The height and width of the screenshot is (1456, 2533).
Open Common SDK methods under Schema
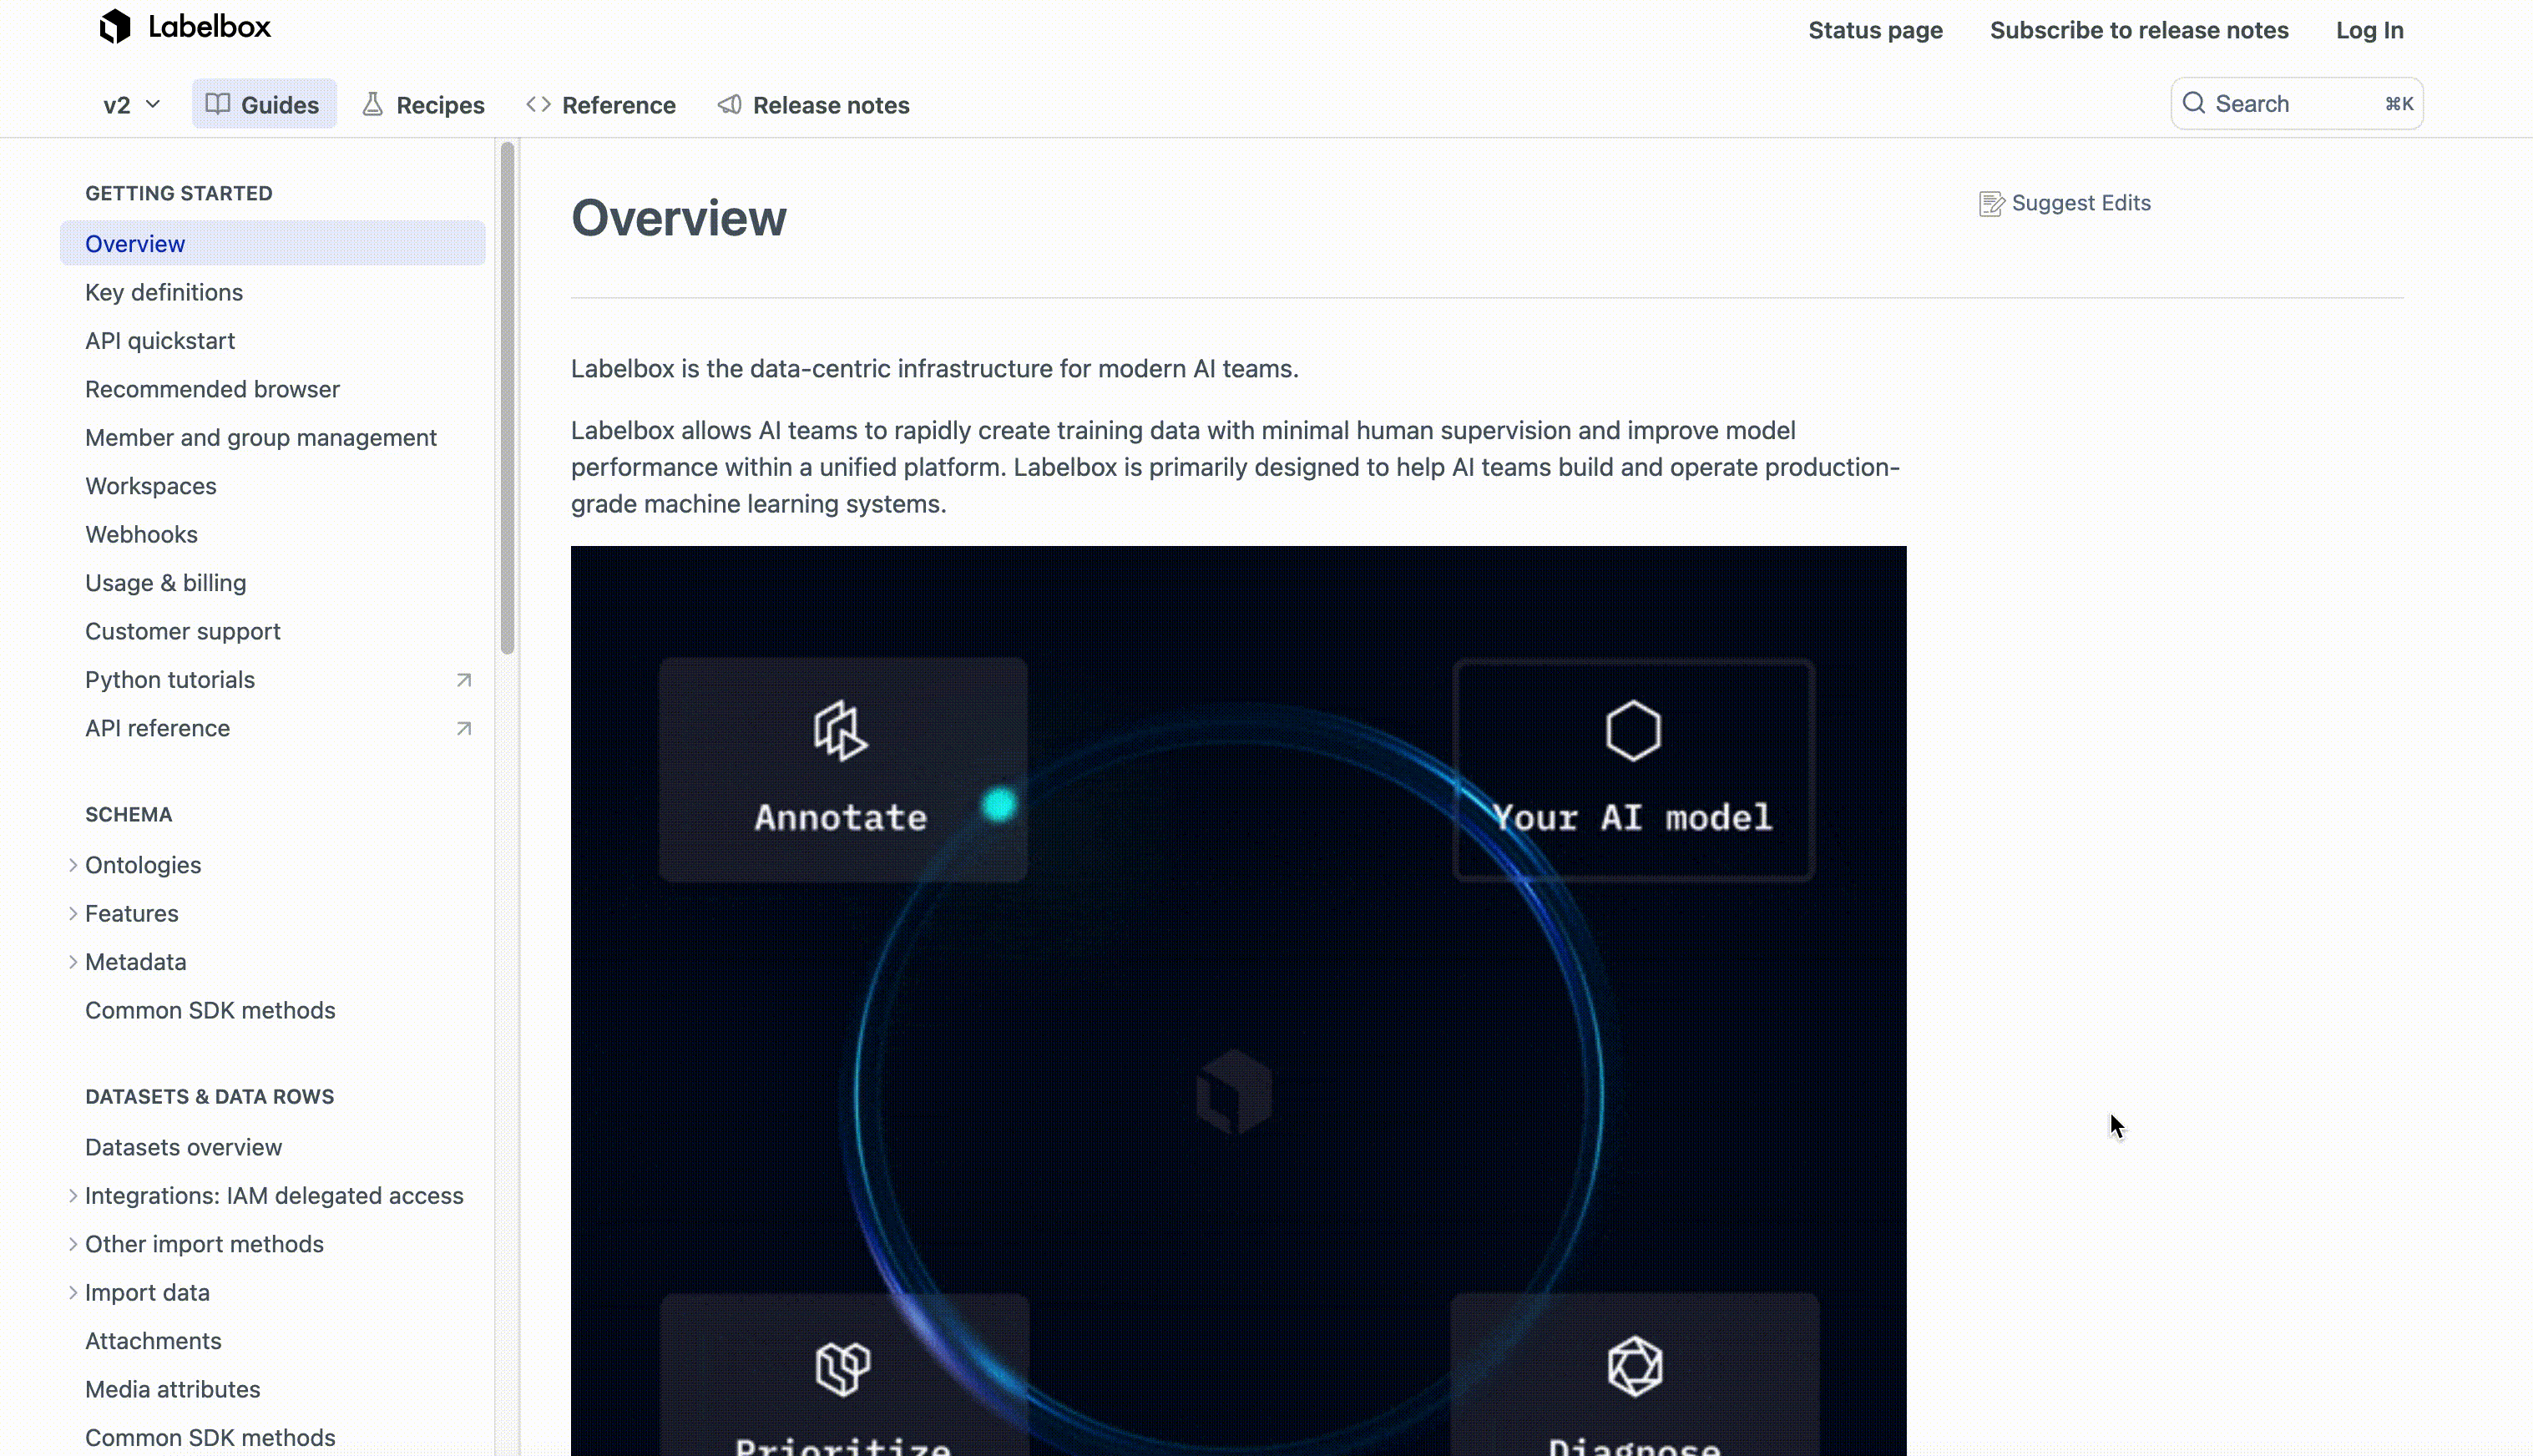pyautogui.click(x=210, y=1010)
